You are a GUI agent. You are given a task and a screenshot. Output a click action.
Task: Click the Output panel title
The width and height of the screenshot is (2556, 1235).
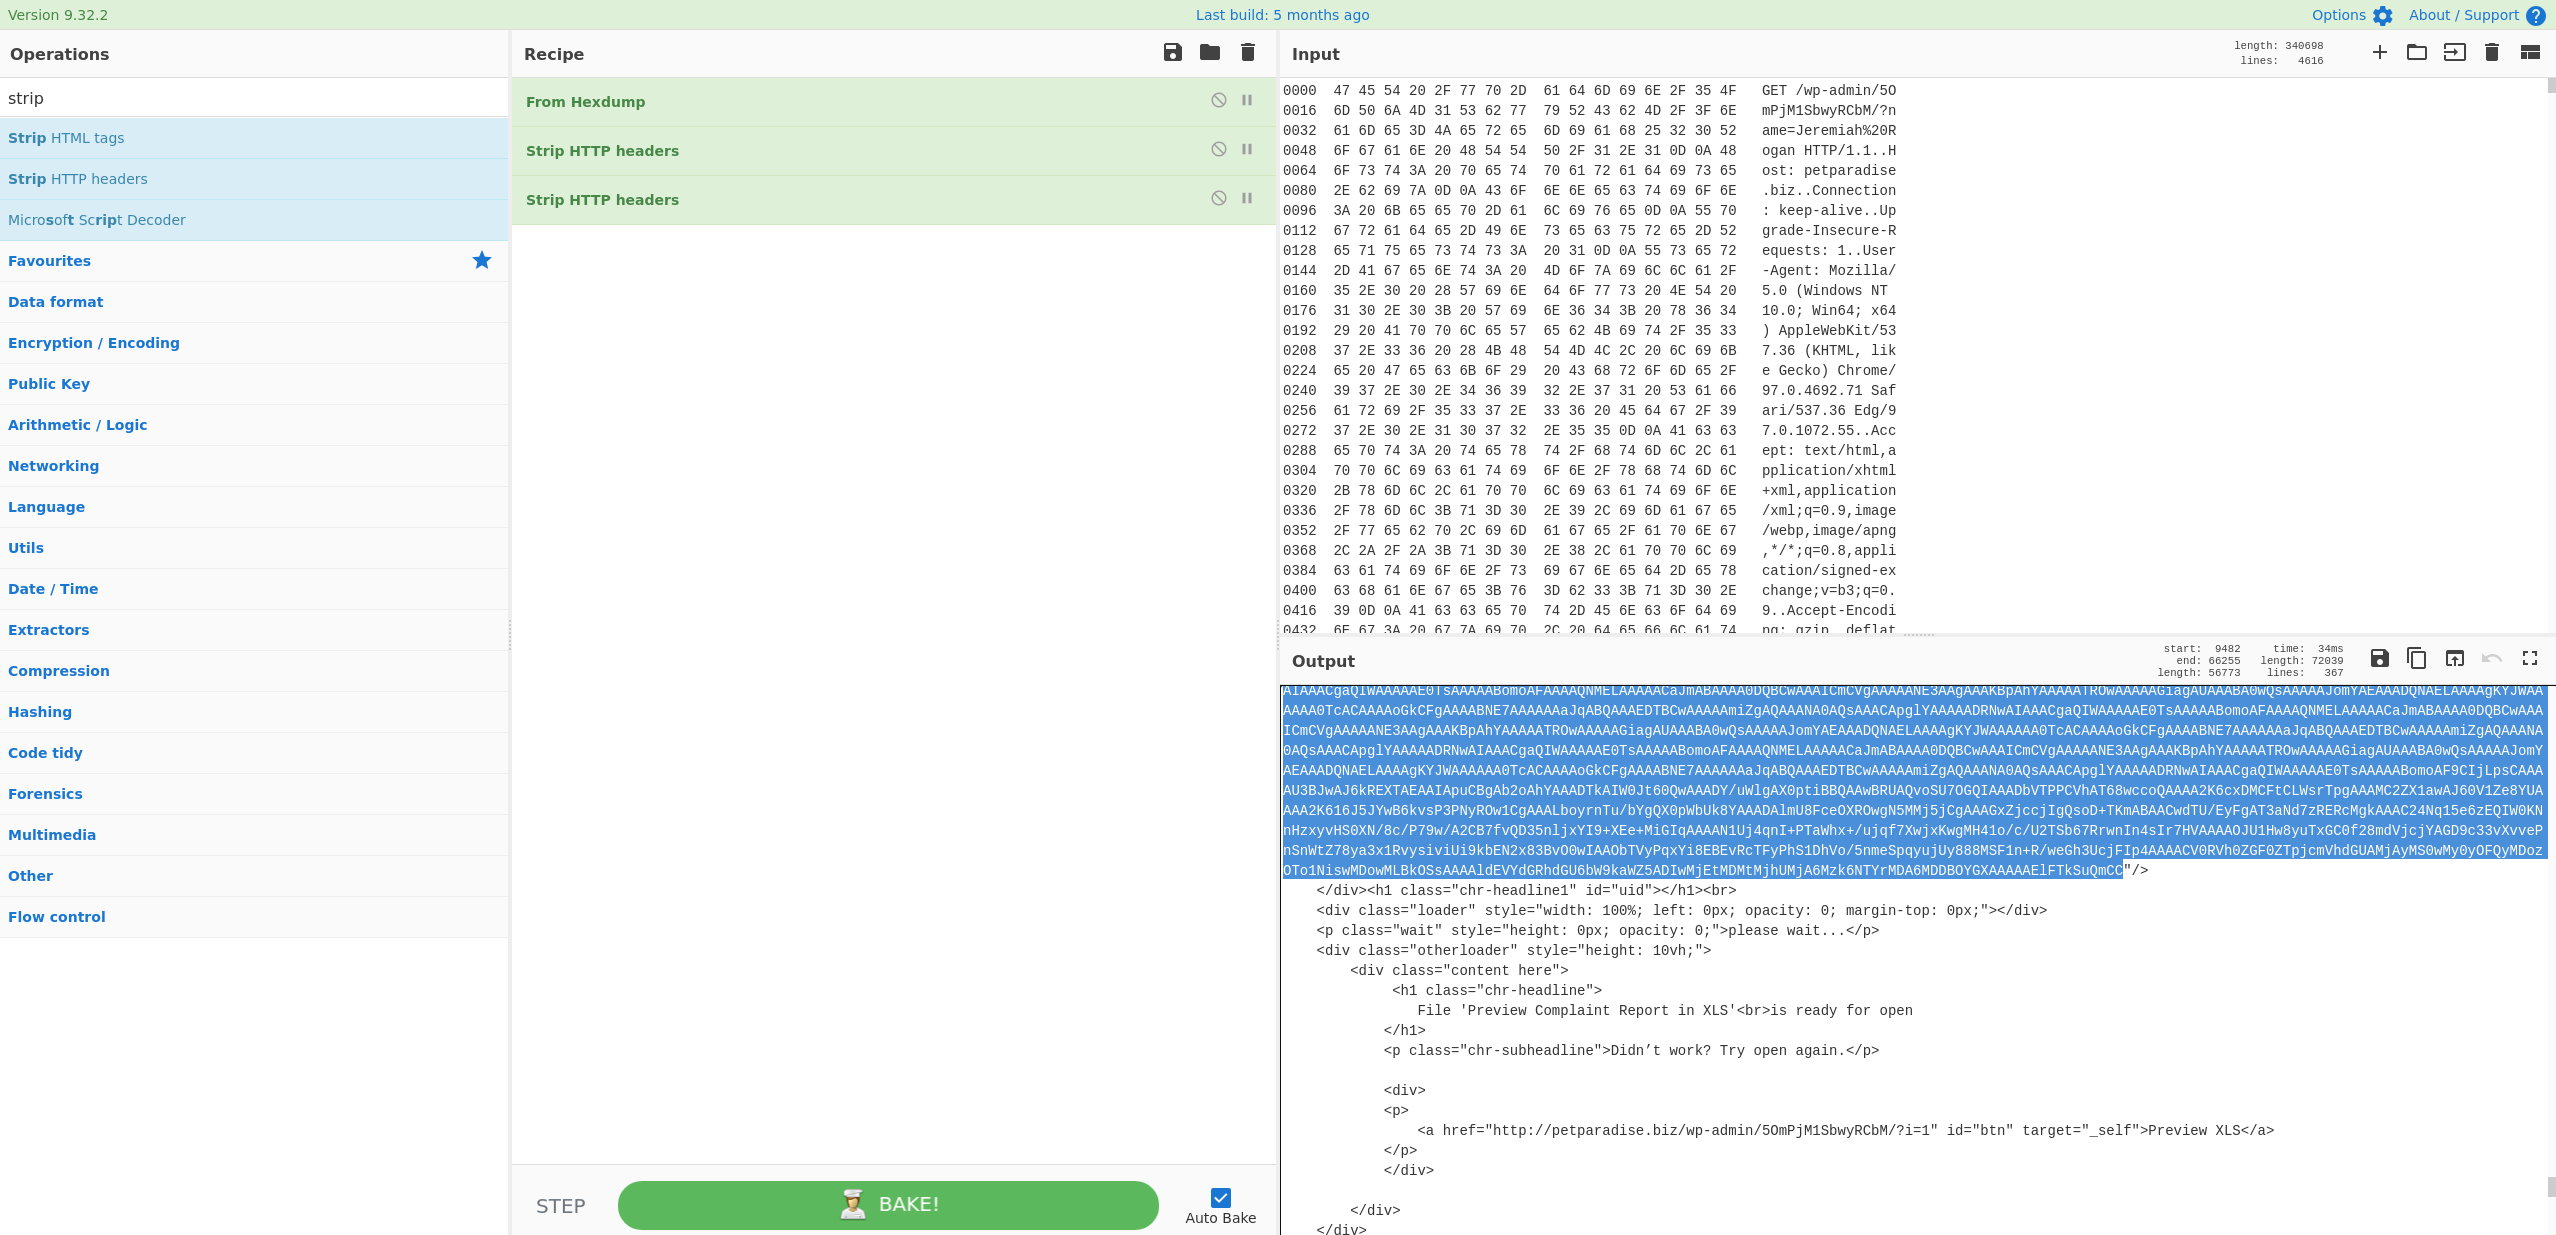pyautogui.click(x=1323, y=661)
